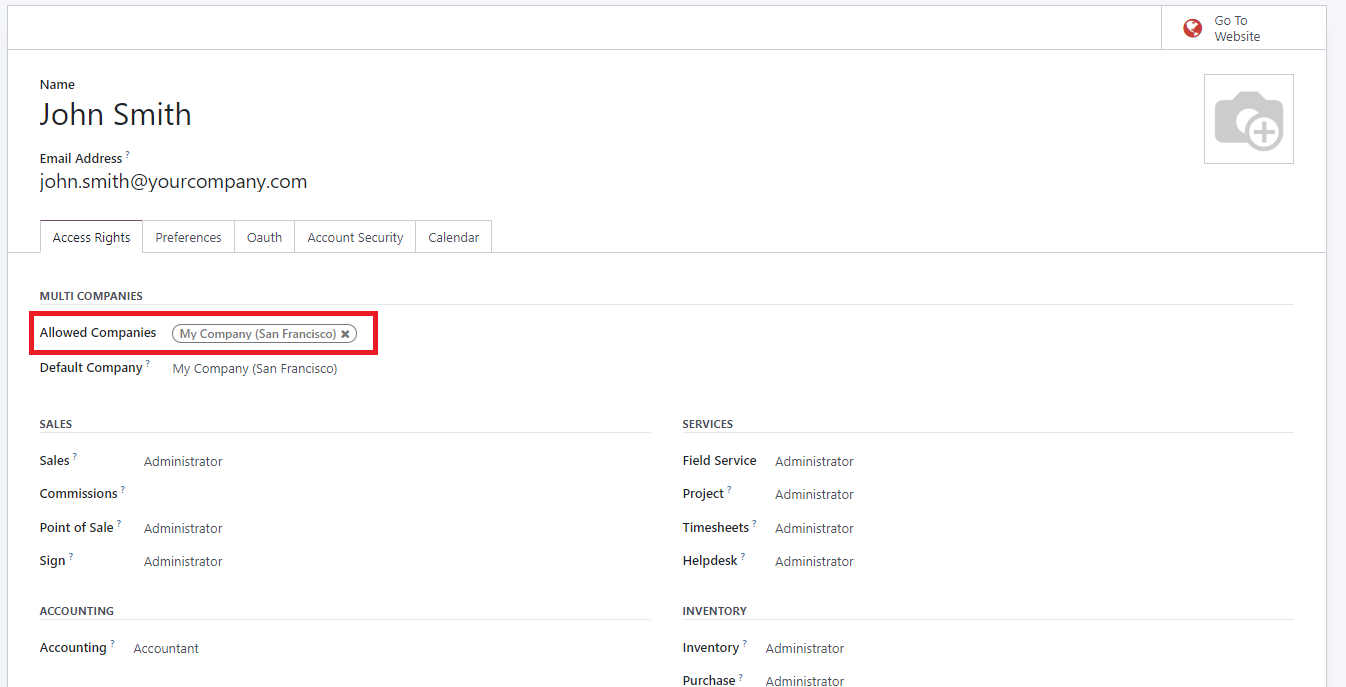Click the Default Company help icon
This screenshot has width=1346, height=687.
pos(149,361)
